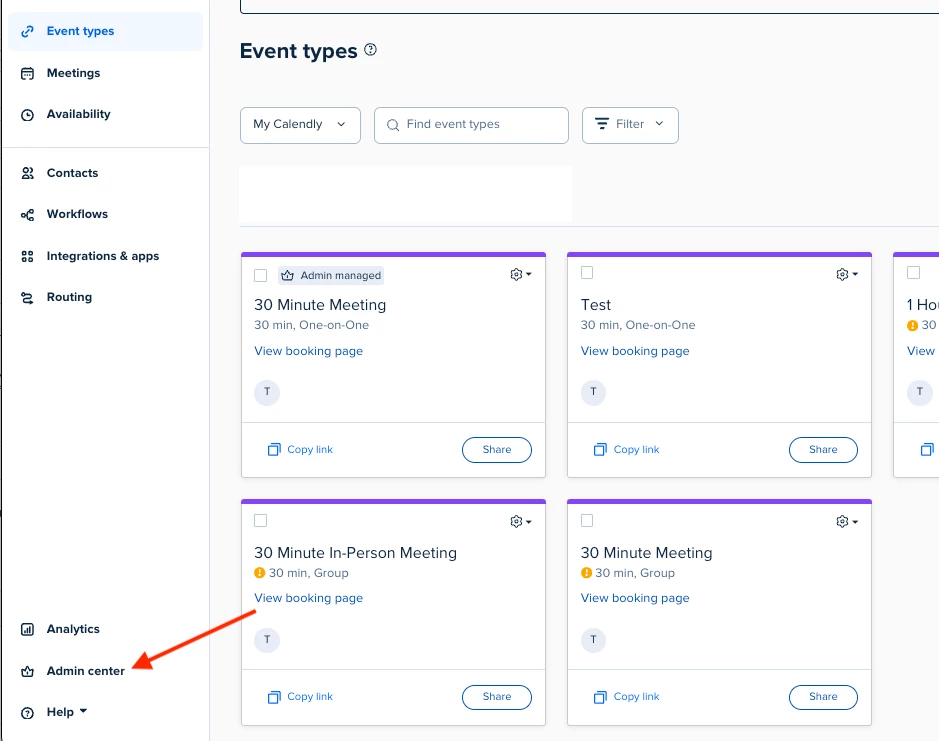View booking page for Group 30 Minute Meeting
The image size is (939, 741).
(x=635, y=598)
